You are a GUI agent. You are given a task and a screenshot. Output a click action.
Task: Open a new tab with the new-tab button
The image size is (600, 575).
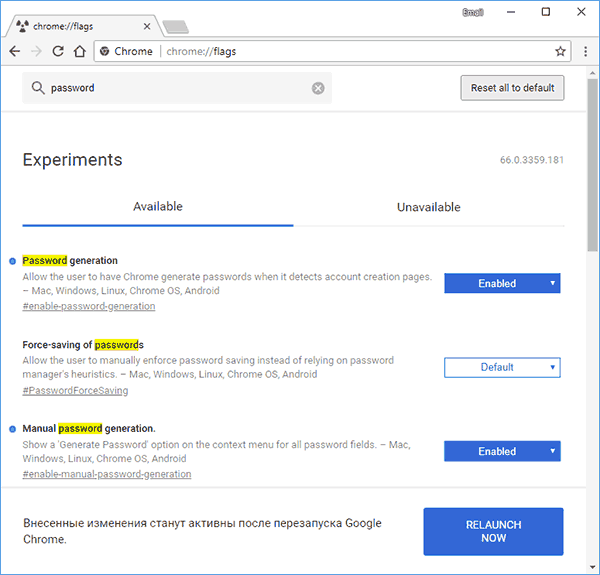pyautogui.click(x=175, y=27)
